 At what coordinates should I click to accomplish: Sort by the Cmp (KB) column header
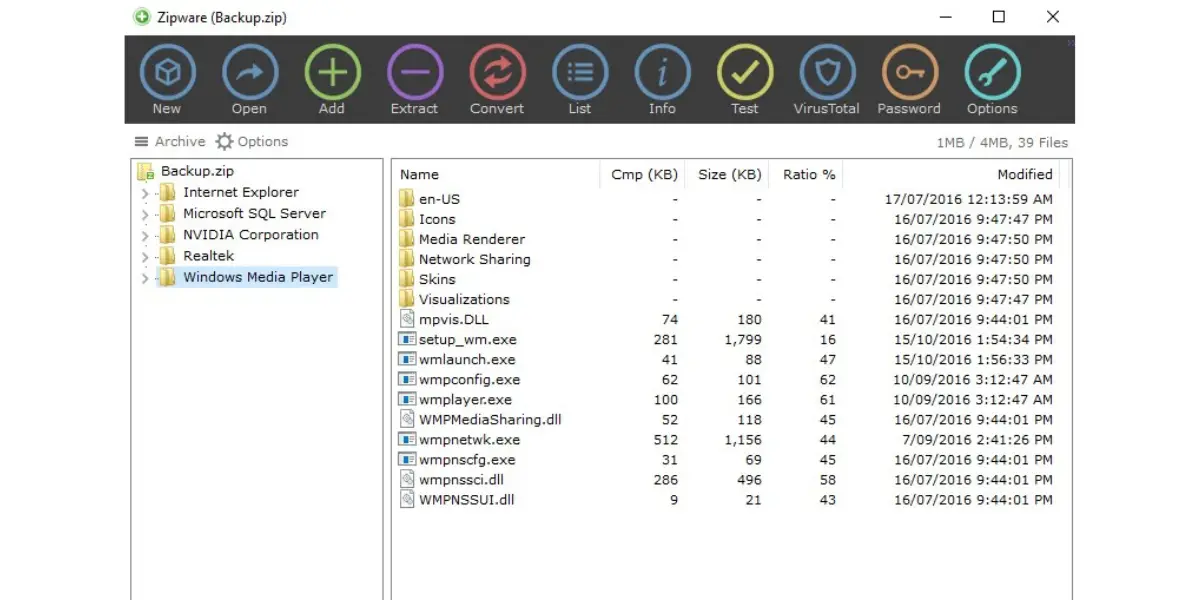(644, 174)
